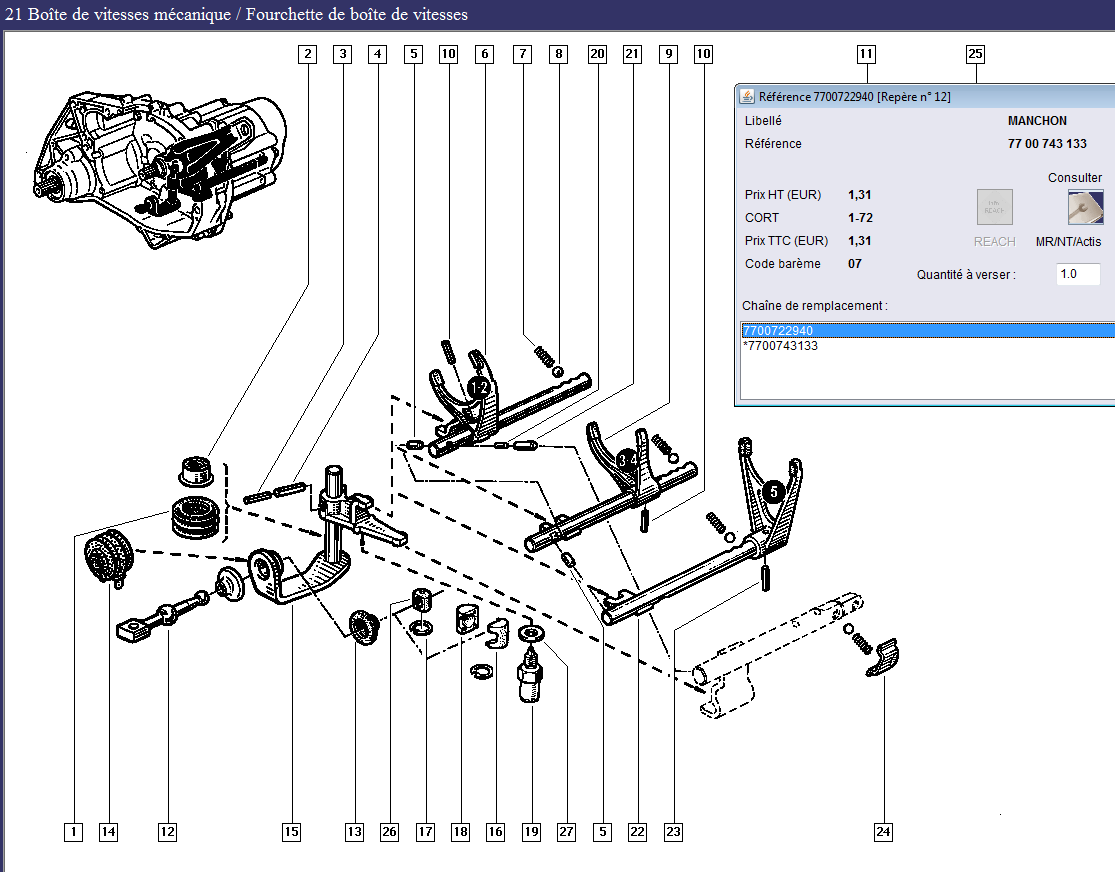
Task: Click the greyed REACH icon
Action: tap(994, 207)
